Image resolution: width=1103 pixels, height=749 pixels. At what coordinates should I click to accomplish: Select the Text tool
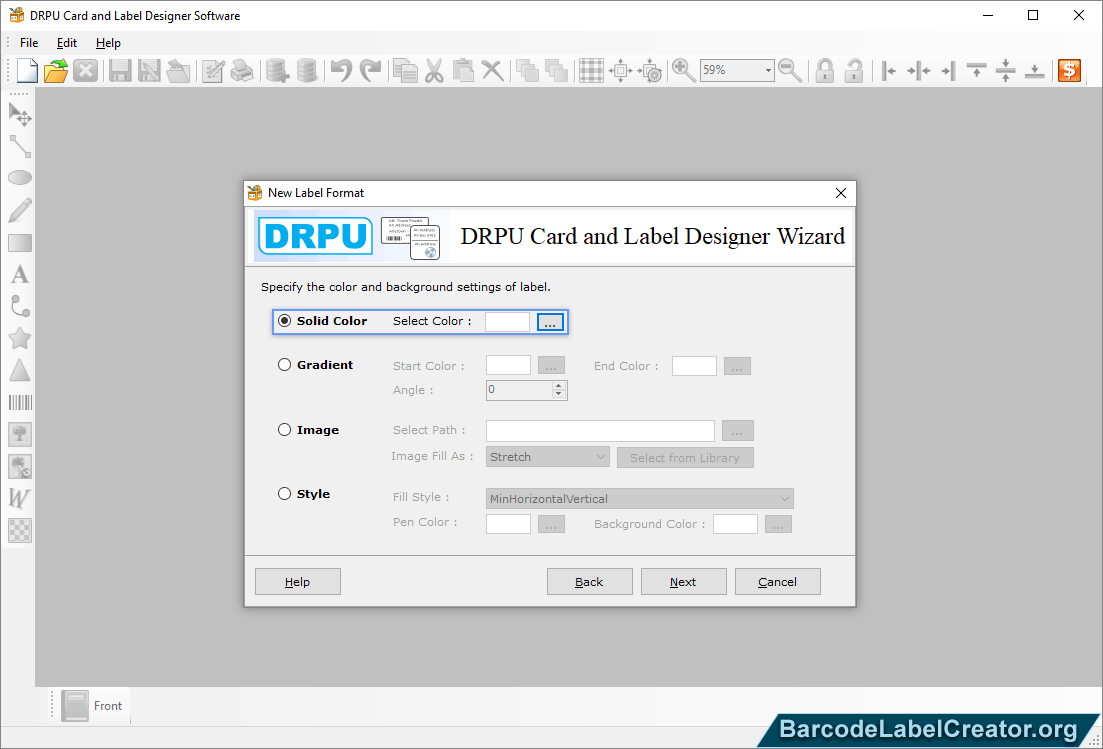[x=20, y=274]
